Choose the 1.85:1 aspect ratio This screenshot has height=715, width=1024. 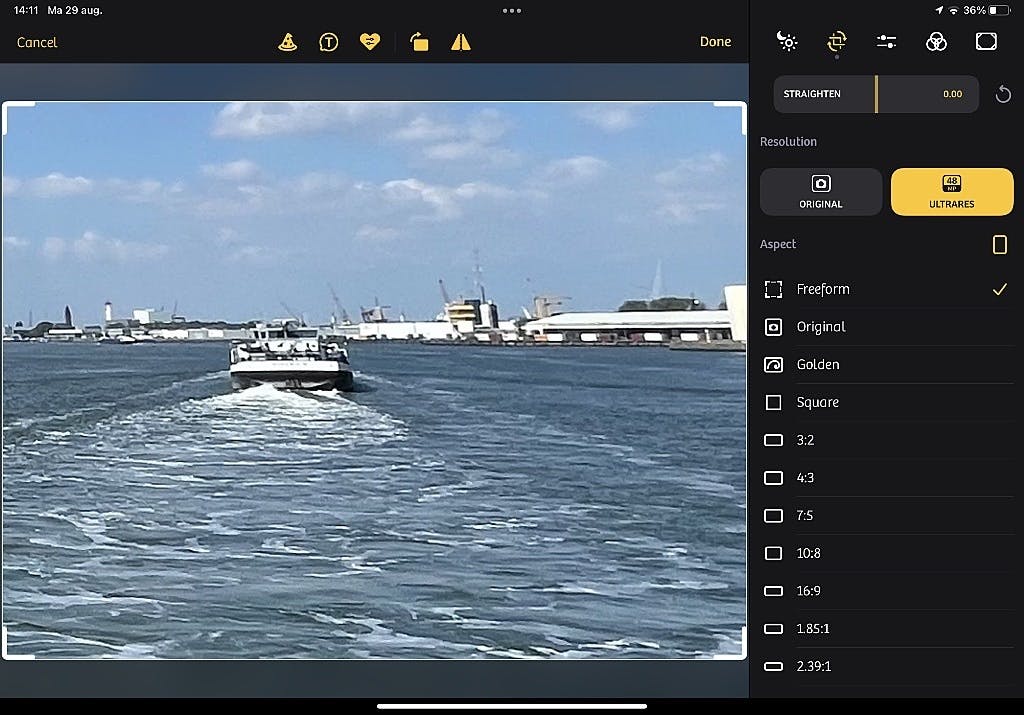(886, 629)
